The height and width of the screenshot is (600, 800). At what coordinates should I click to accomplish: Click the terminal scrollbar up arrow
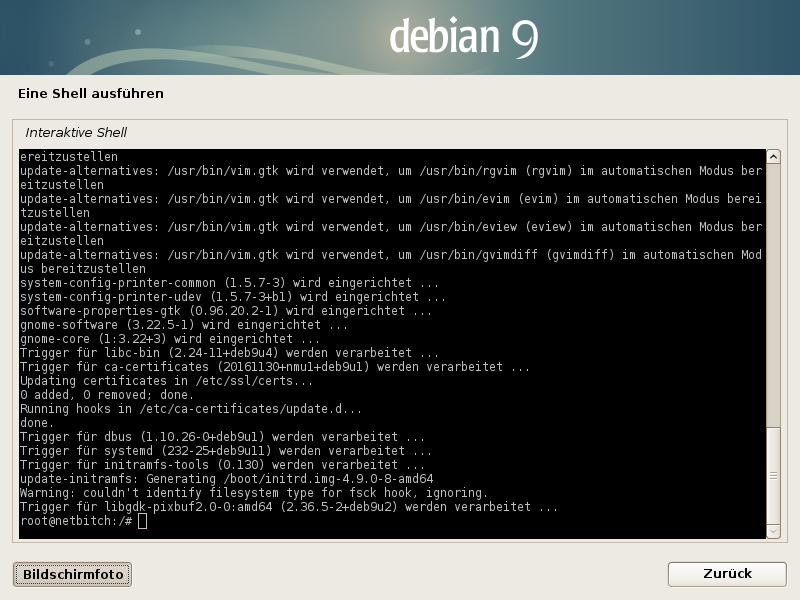773,157
